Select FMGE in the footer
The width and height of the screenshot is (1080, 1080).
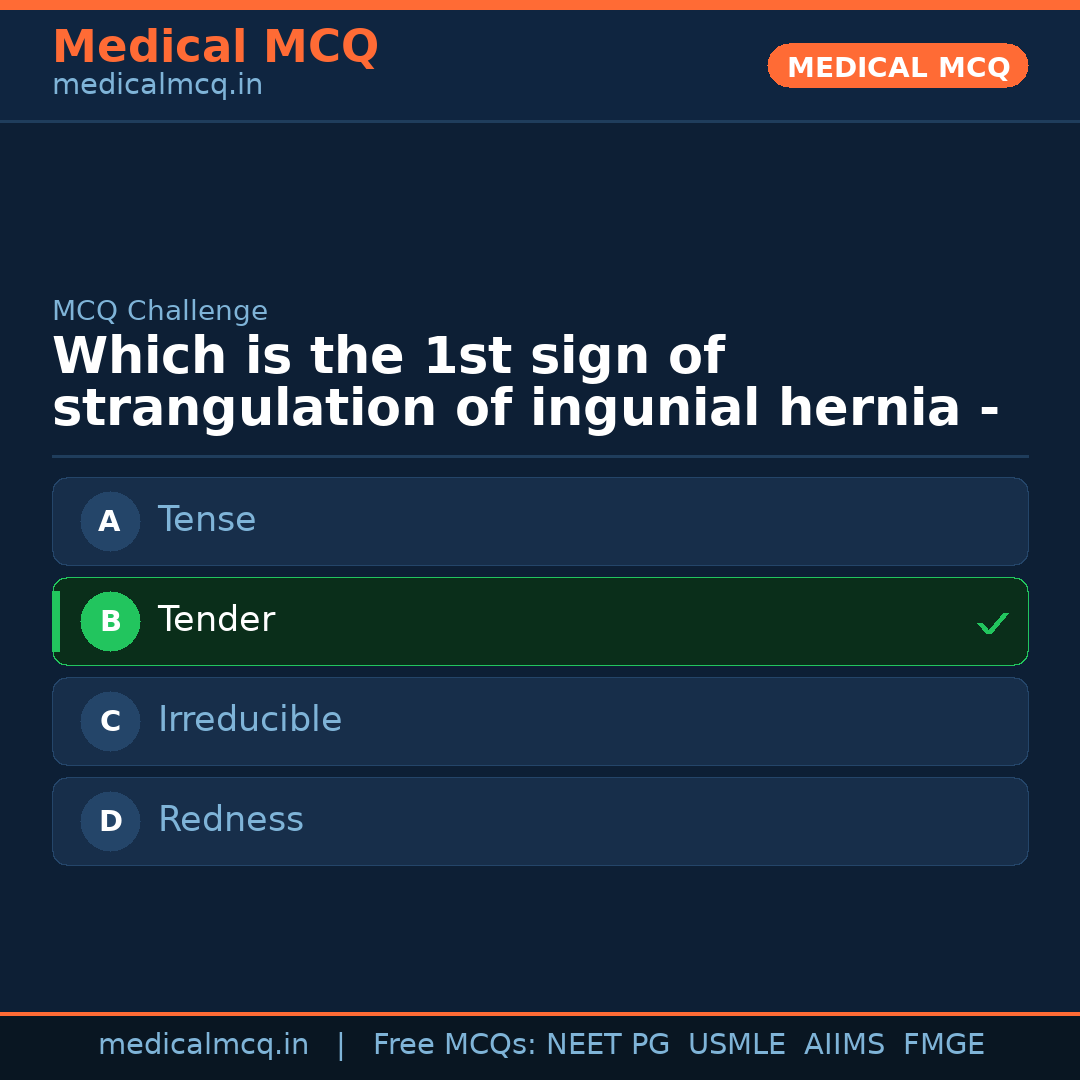click(943, 1045)
